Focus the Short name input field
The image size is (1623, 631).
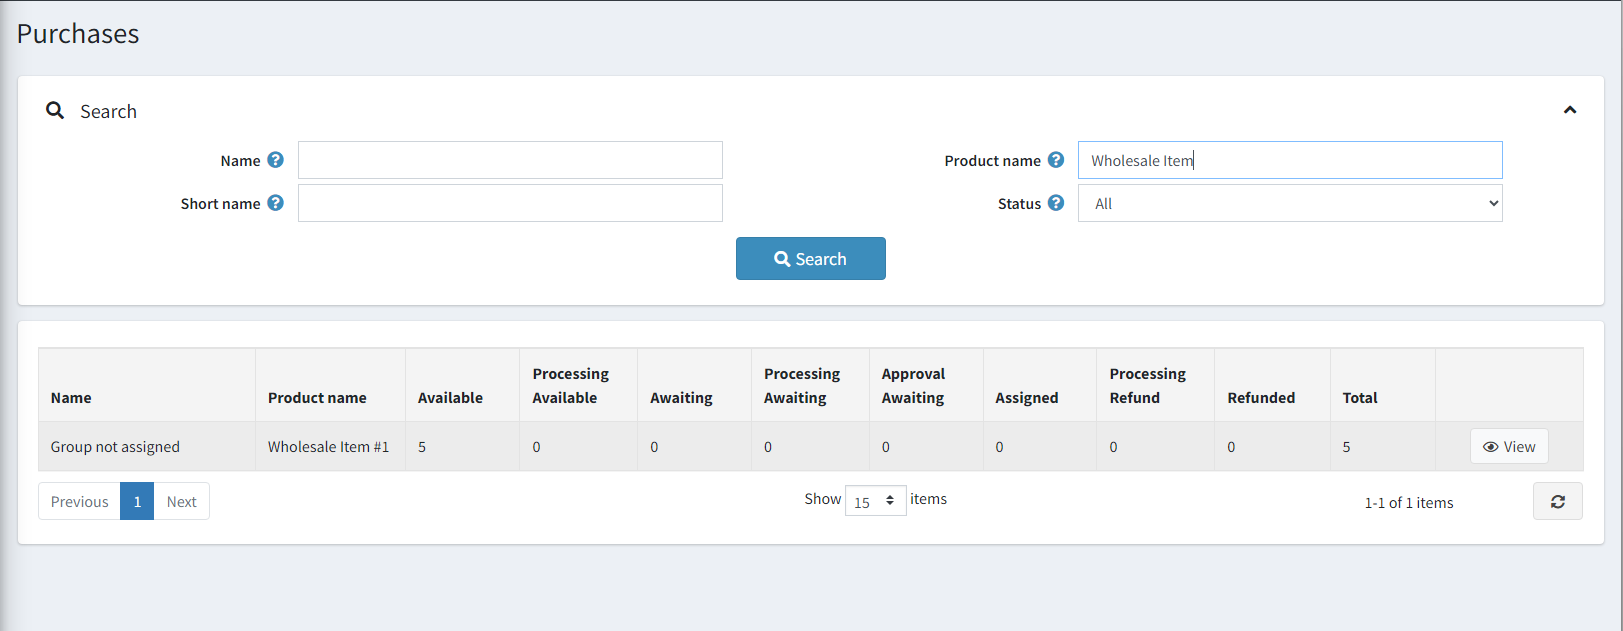(510, 203)
